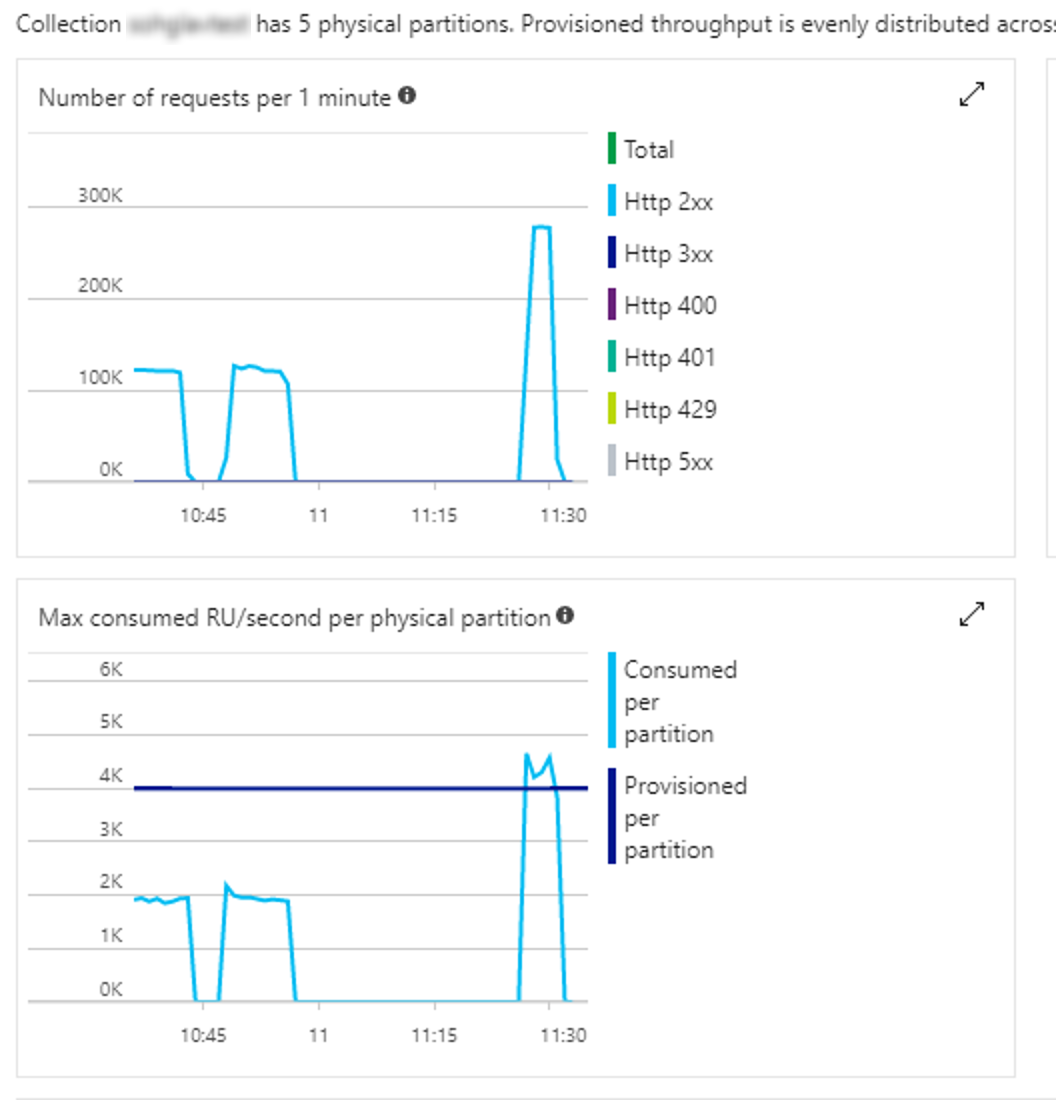Toggle Consumed per partition legend series
The width and height of the screenshot is (1056, 1100).
[x=672, y=701]
